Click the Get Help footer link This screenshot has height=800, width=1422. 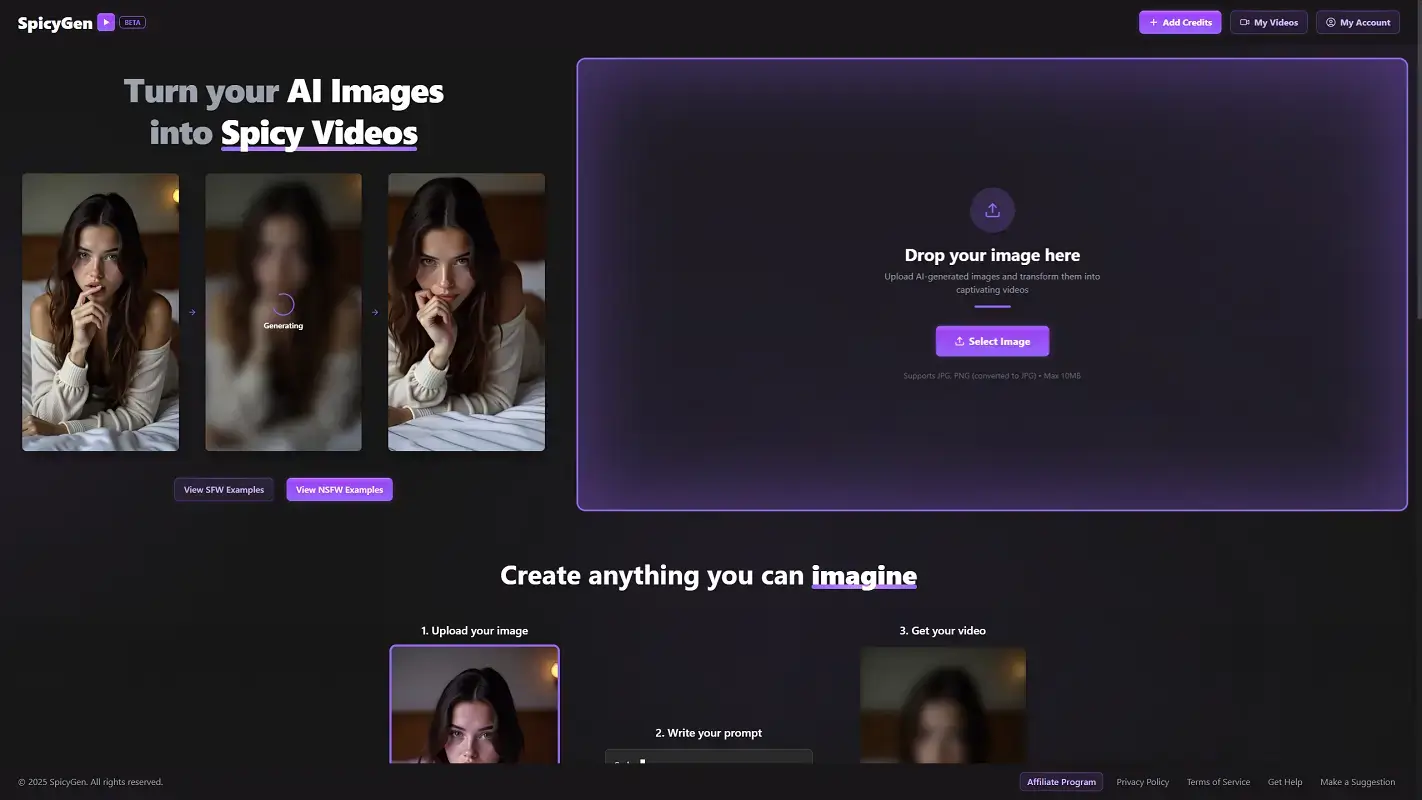[1285, 782]
